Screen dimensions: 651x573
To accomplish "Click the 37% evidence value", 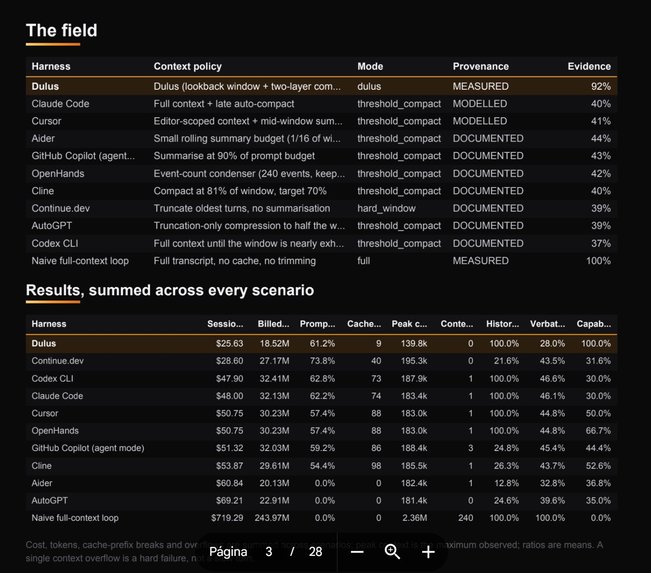I will pos(601,243).
